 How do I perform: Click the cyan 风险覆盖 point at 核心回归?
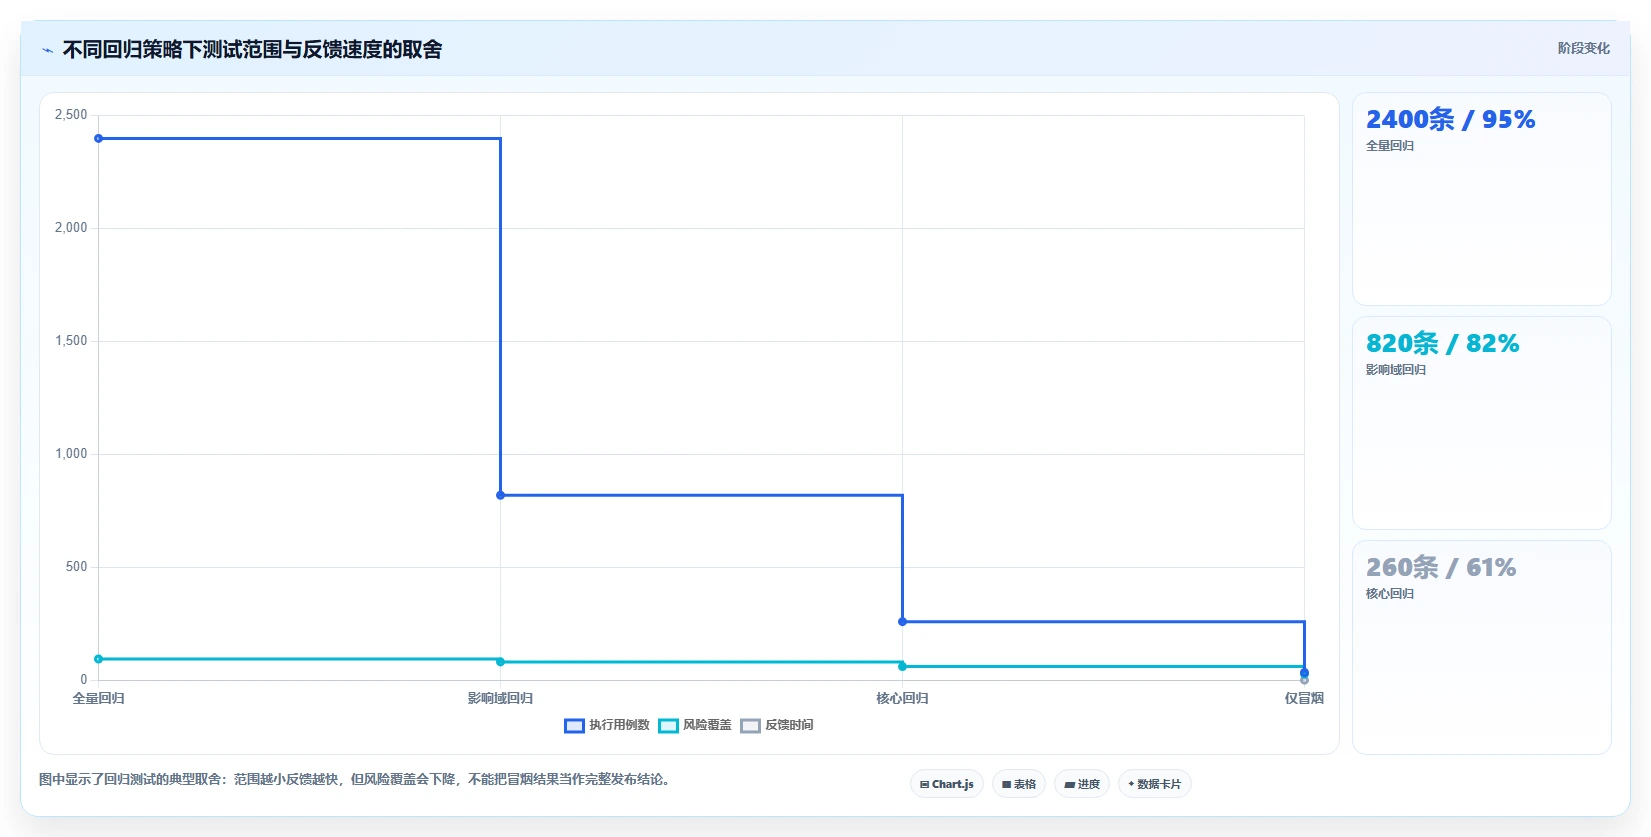click(902, 666)
